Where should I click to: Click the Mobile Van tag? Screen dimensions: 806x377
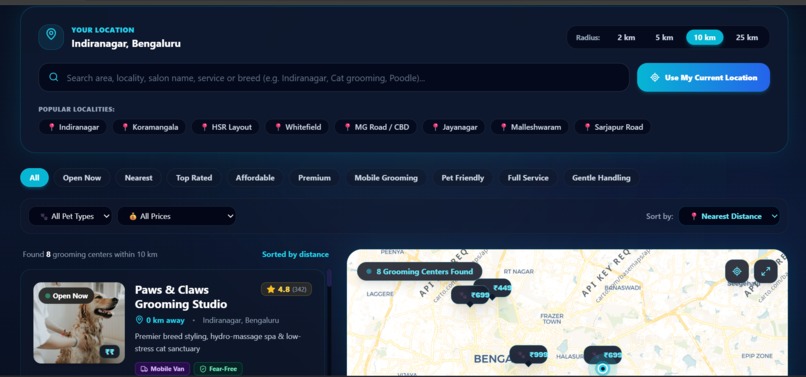click(162, 369)
